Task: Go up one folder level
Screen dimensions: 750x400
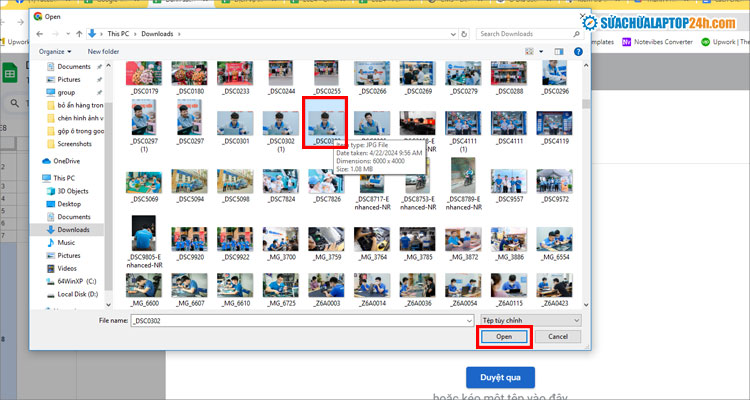Action: pyautogui.click(x=78, y=33)
